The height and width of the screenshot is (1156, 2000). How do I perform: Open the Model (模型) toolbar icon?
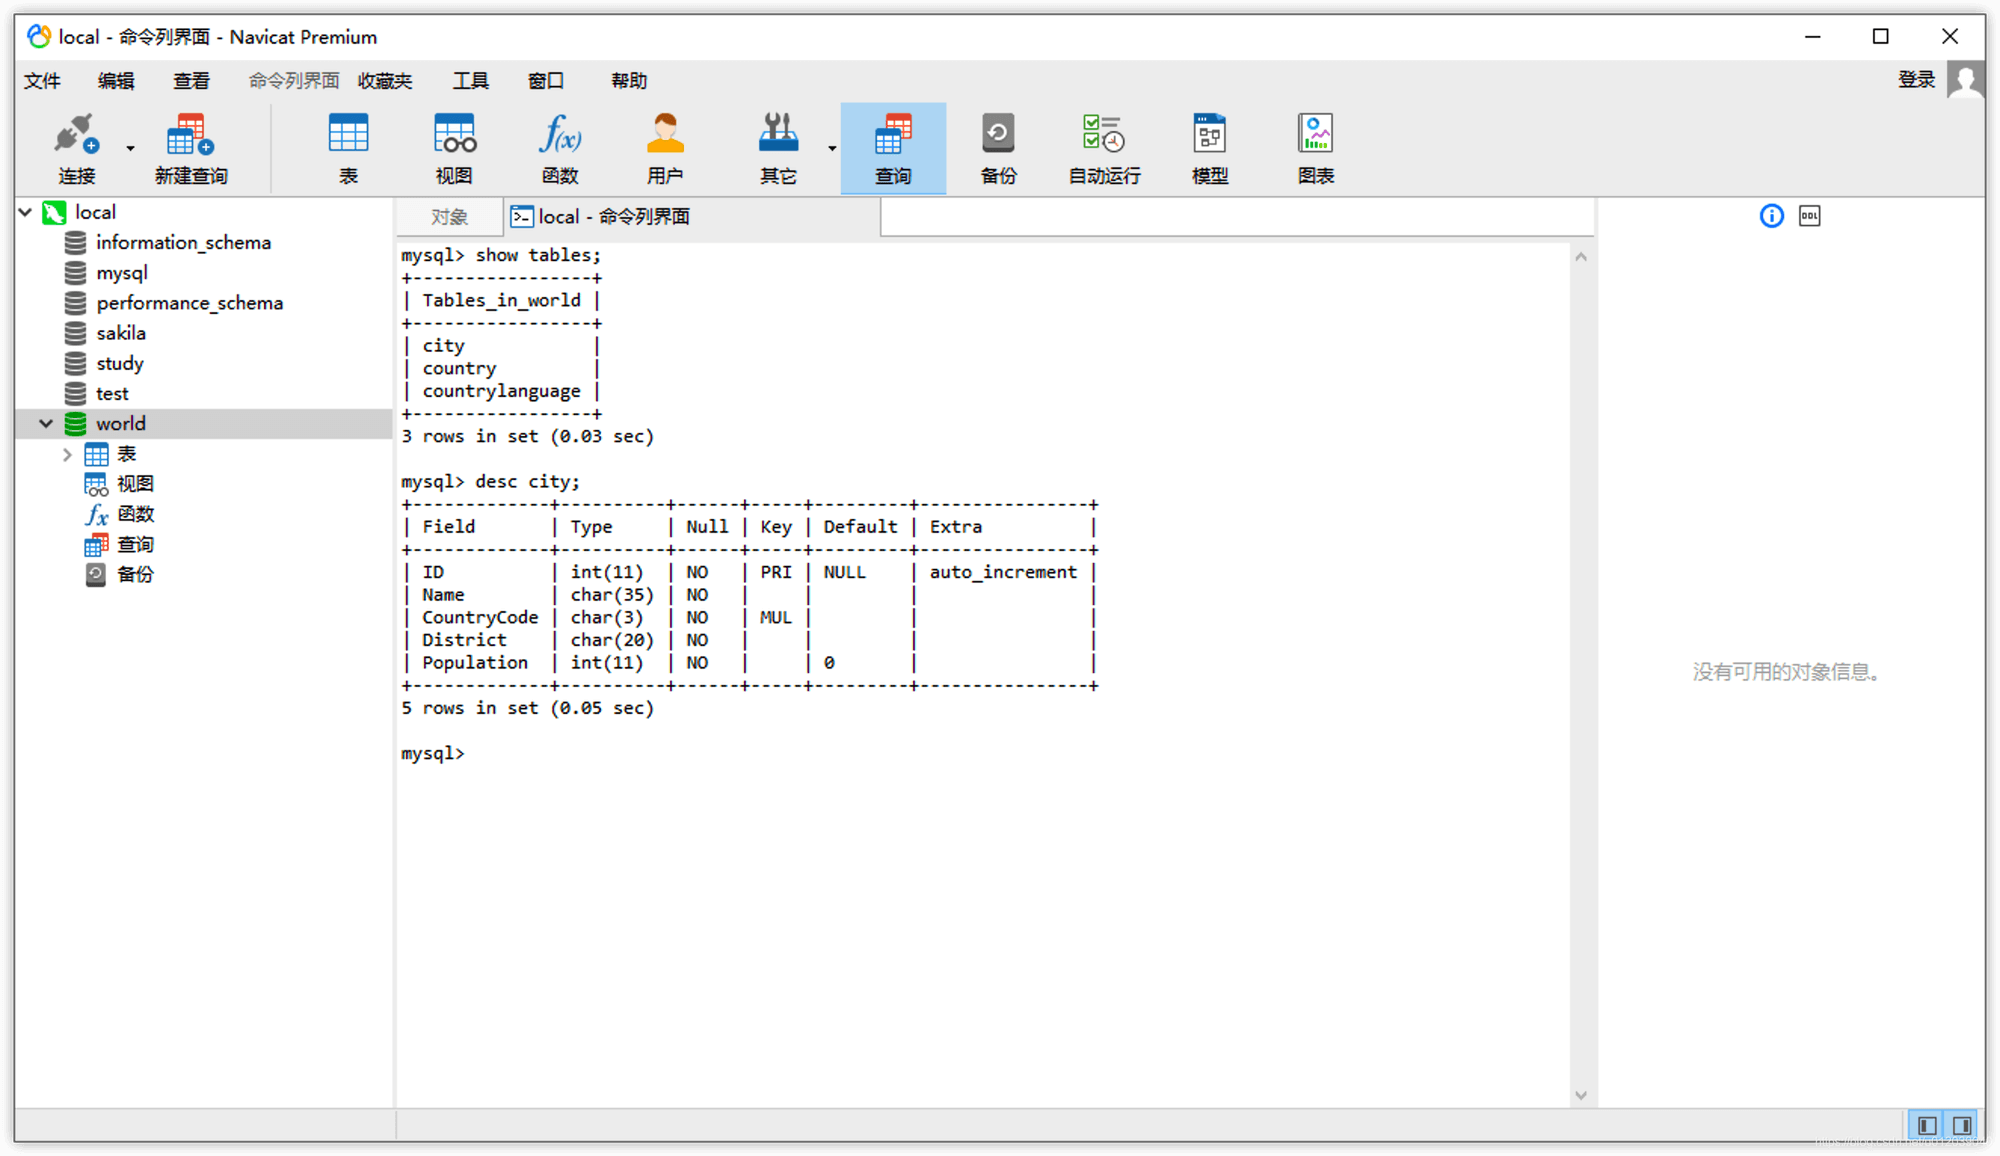(1209, 148)
